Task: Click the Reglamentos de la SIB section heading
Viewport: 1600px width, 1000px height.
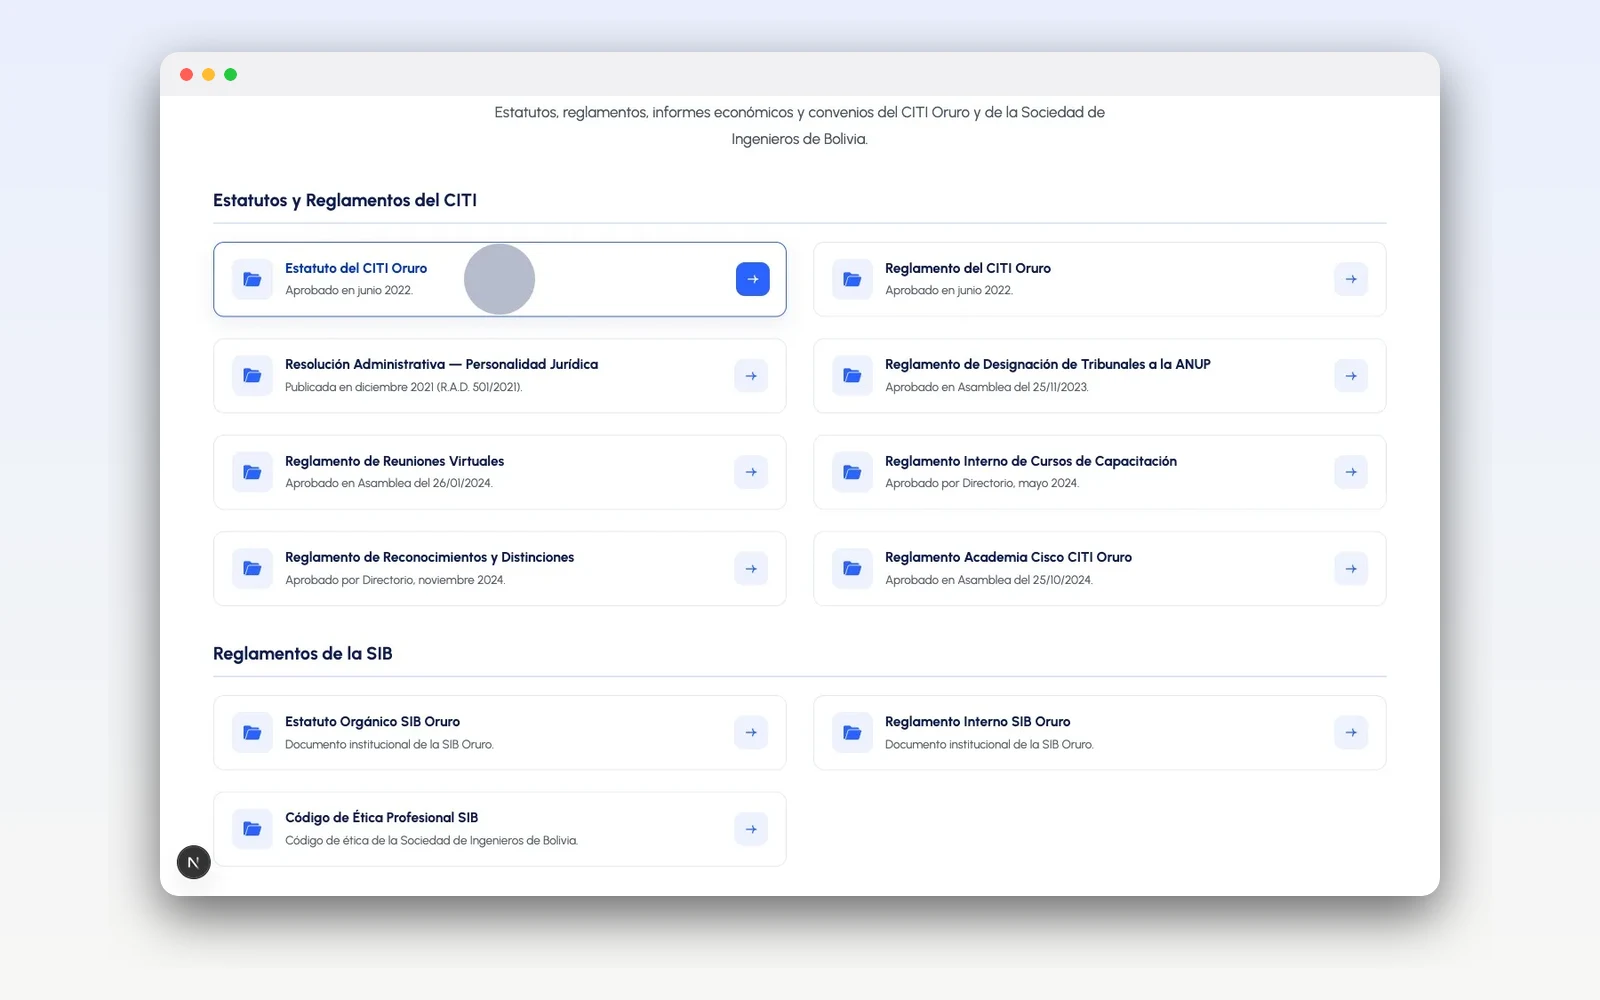Action: [303, 653]
